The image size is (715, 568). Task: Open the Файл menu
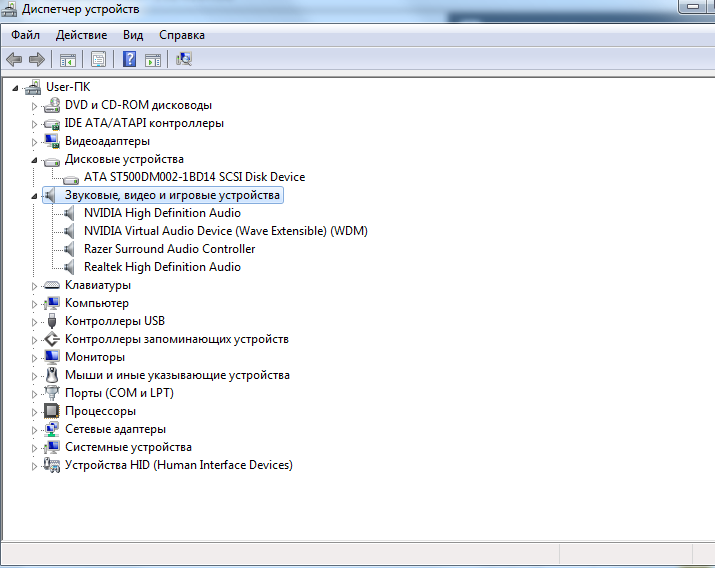[25, 35]
